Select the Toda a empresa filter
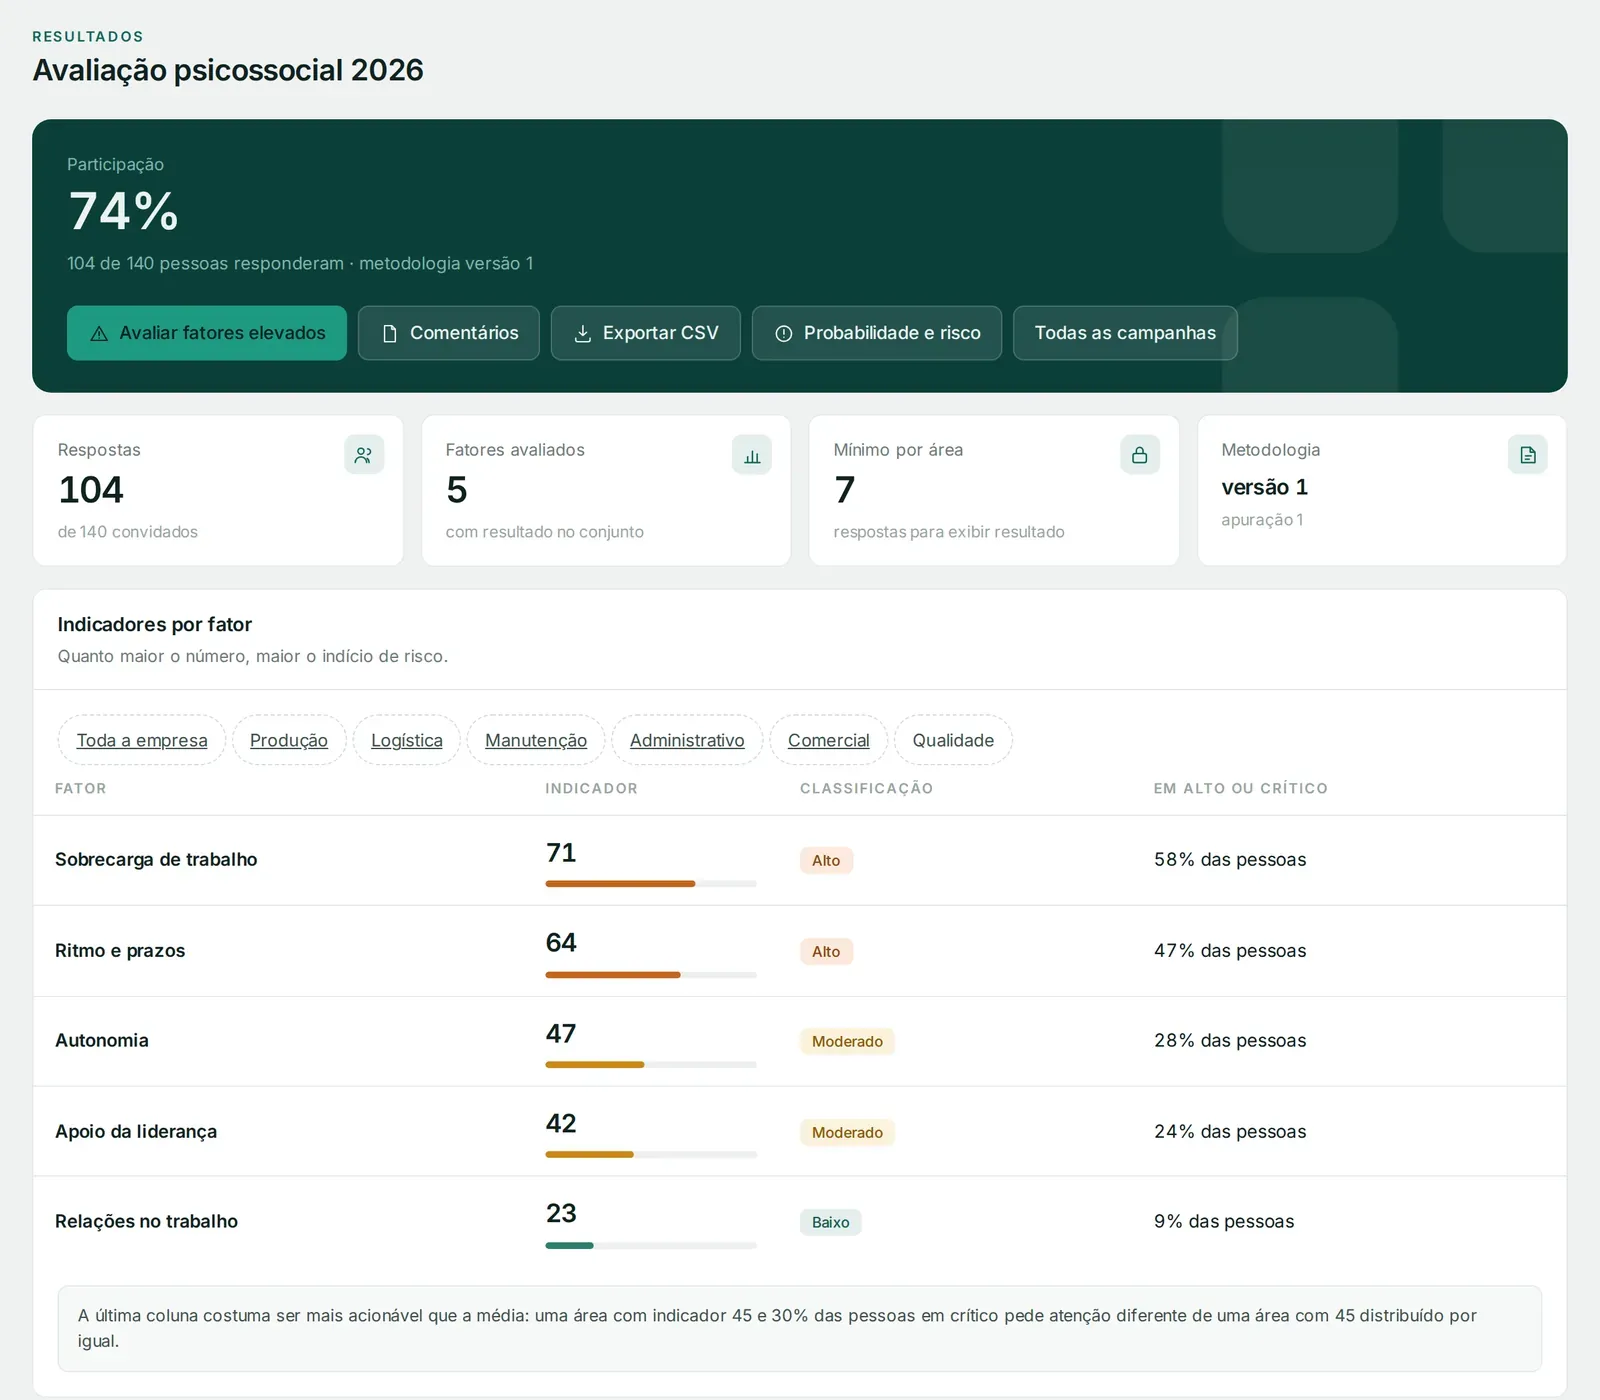This screenshot has width=1600, height=1400. coord(142,740)
